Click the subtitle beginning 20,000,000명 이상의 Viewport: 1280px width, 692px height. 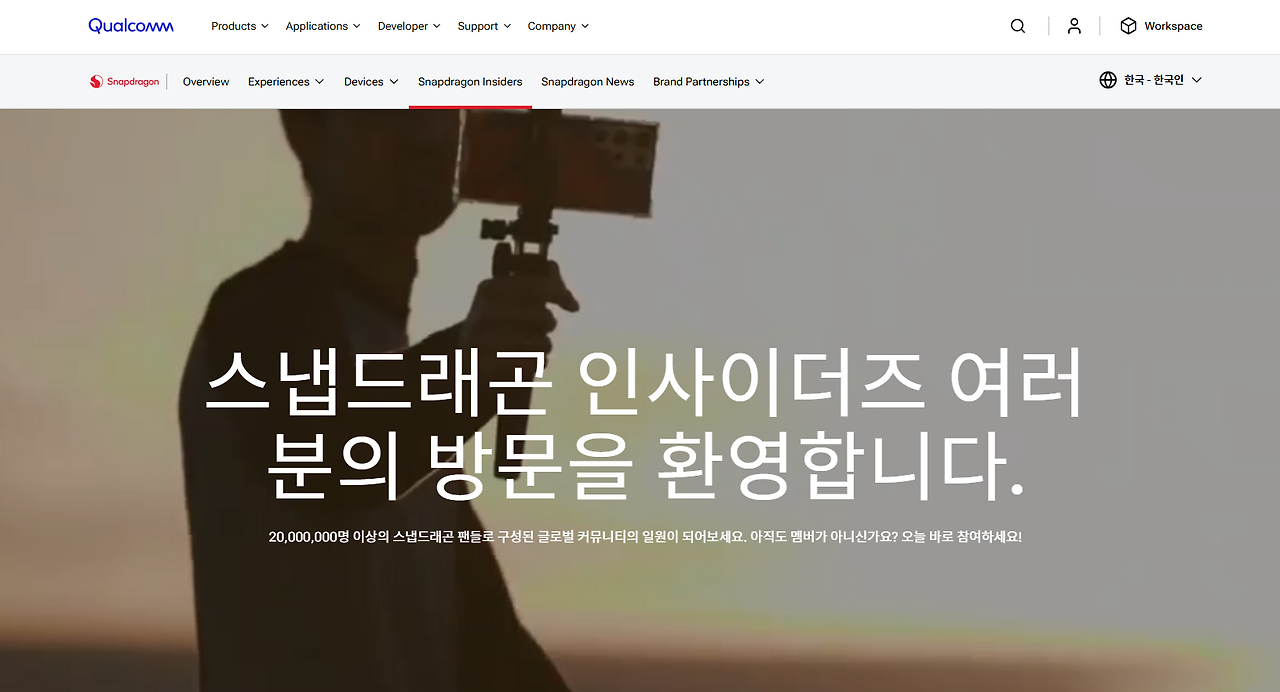[x=645, y=537]
